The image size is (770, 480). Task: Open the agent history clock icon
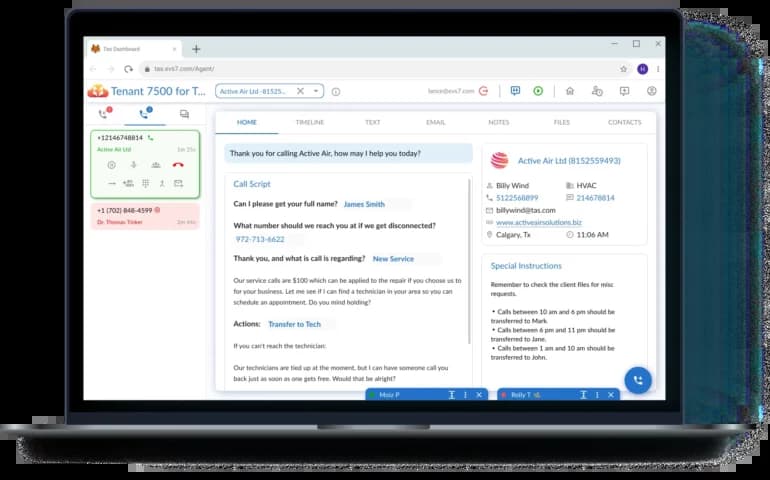coord(597,91)
